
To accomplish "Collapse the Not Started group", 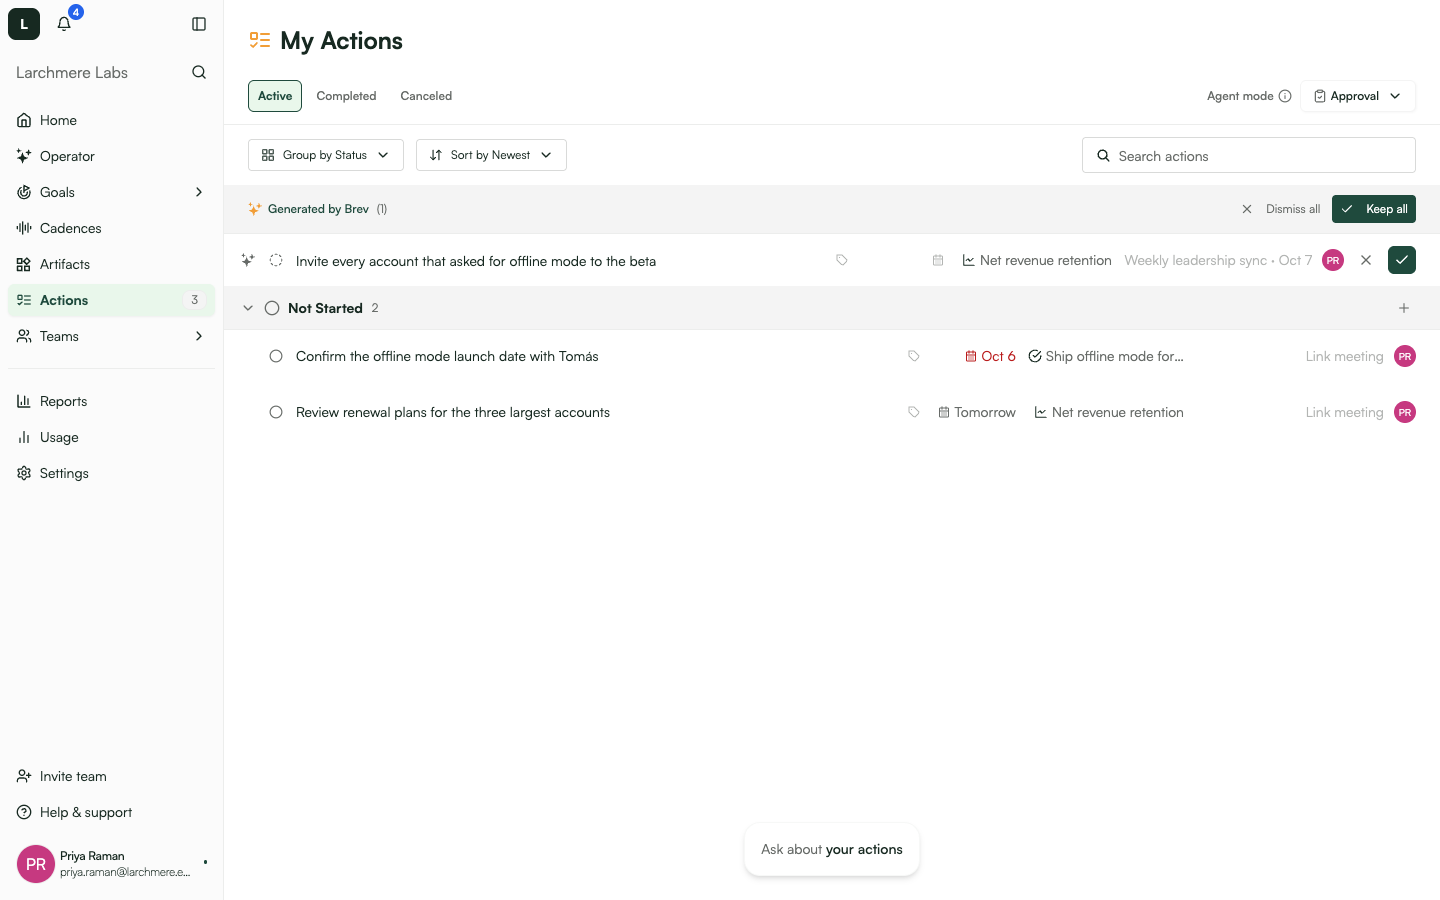I will [248, 308].
